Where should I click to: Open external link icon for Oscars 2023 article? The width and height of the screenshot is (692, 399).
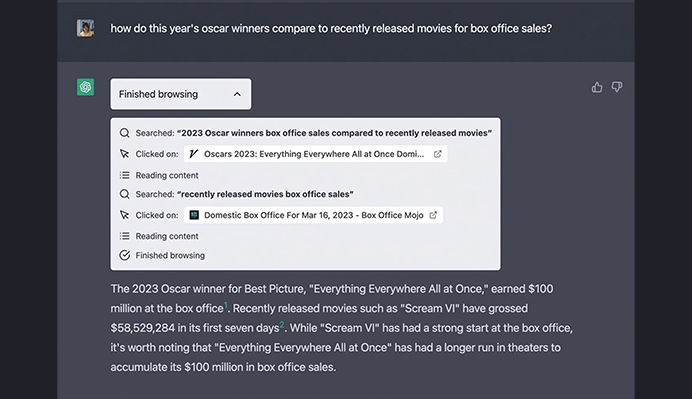(437, 154)
